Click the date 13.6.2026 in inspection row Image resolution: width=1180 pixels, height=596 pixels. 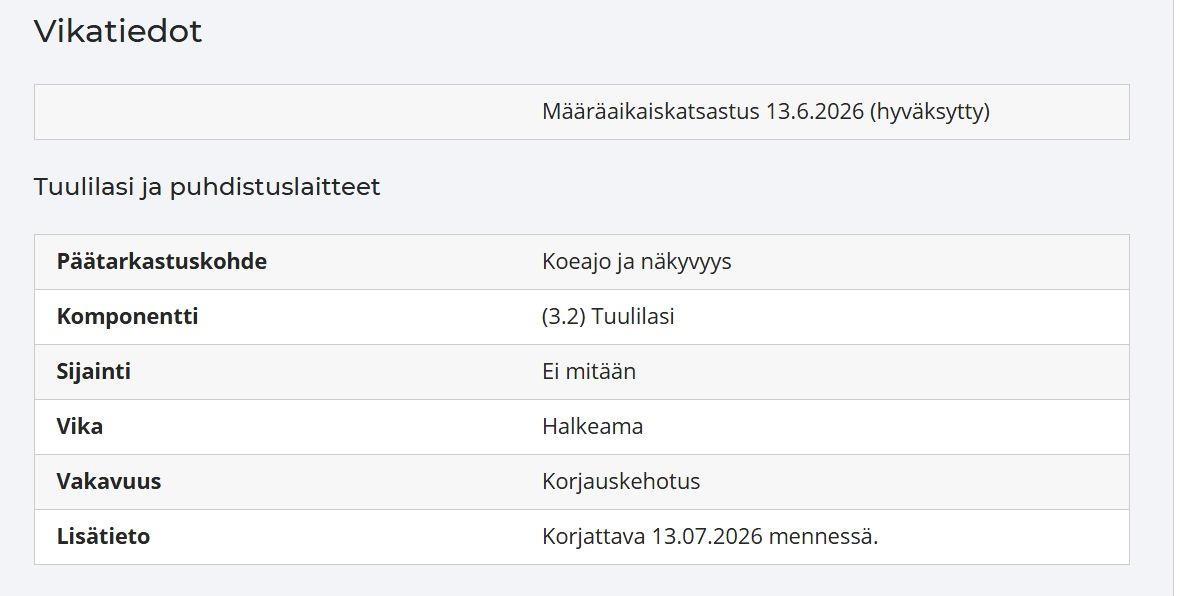tap(814, 112)
